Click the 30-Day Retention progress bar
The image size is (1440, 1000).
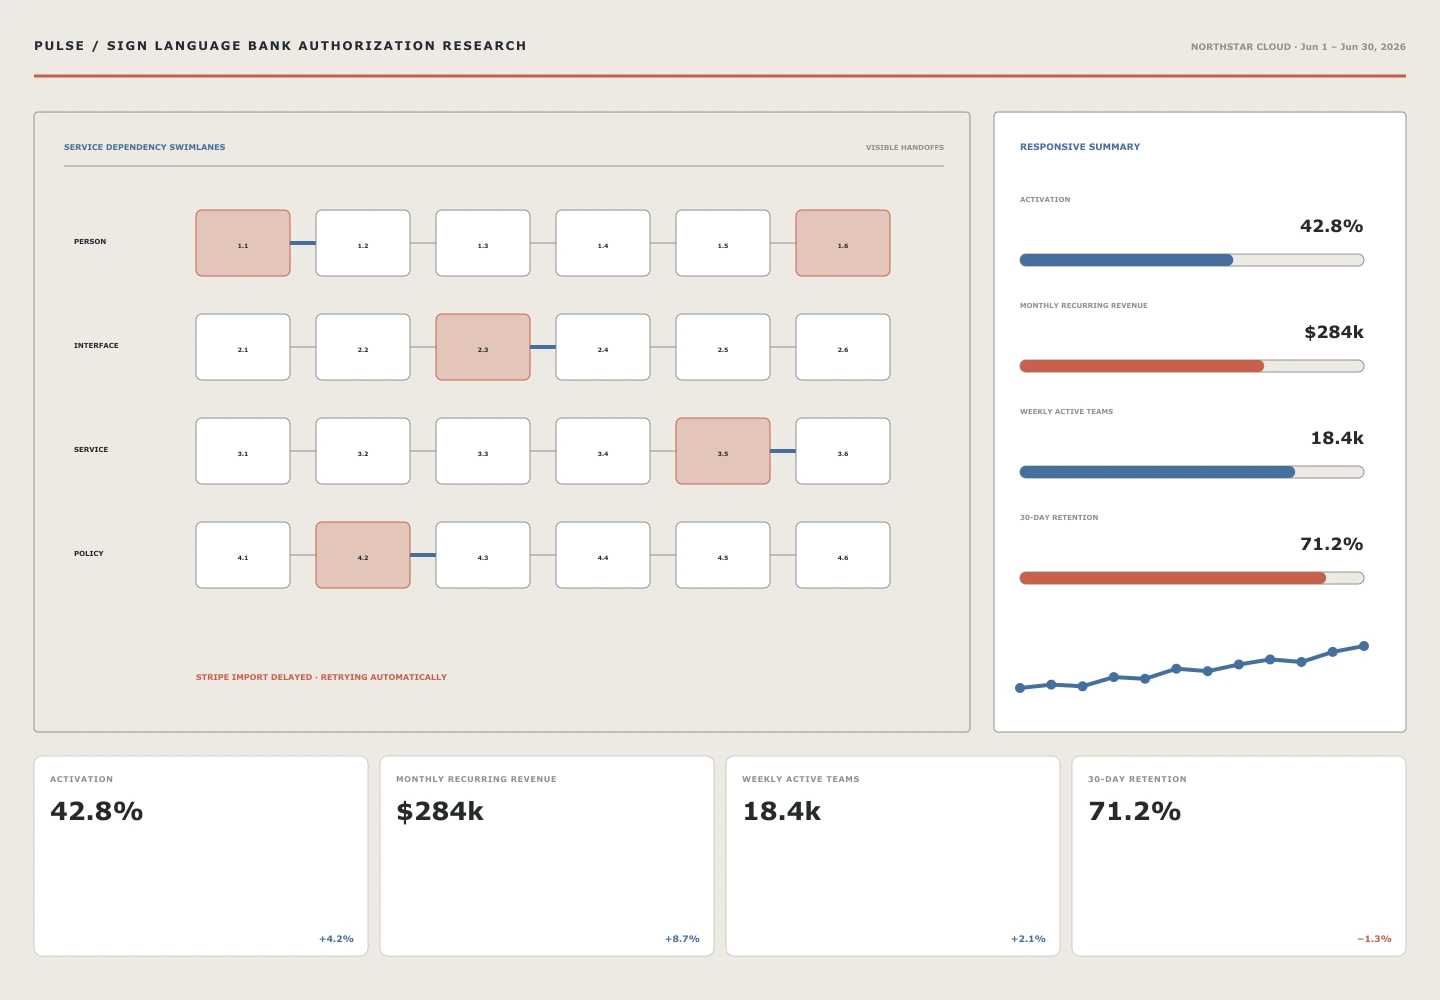click(x=1192, y=578)
